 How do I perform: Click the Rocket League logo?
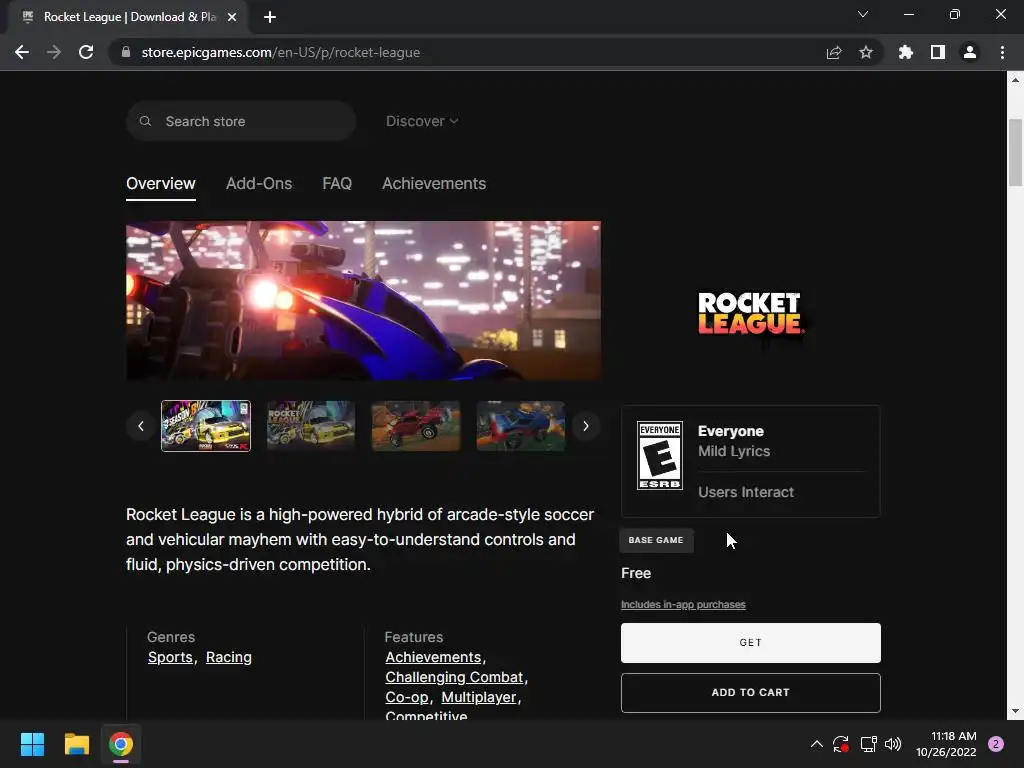tap(750, 313)
